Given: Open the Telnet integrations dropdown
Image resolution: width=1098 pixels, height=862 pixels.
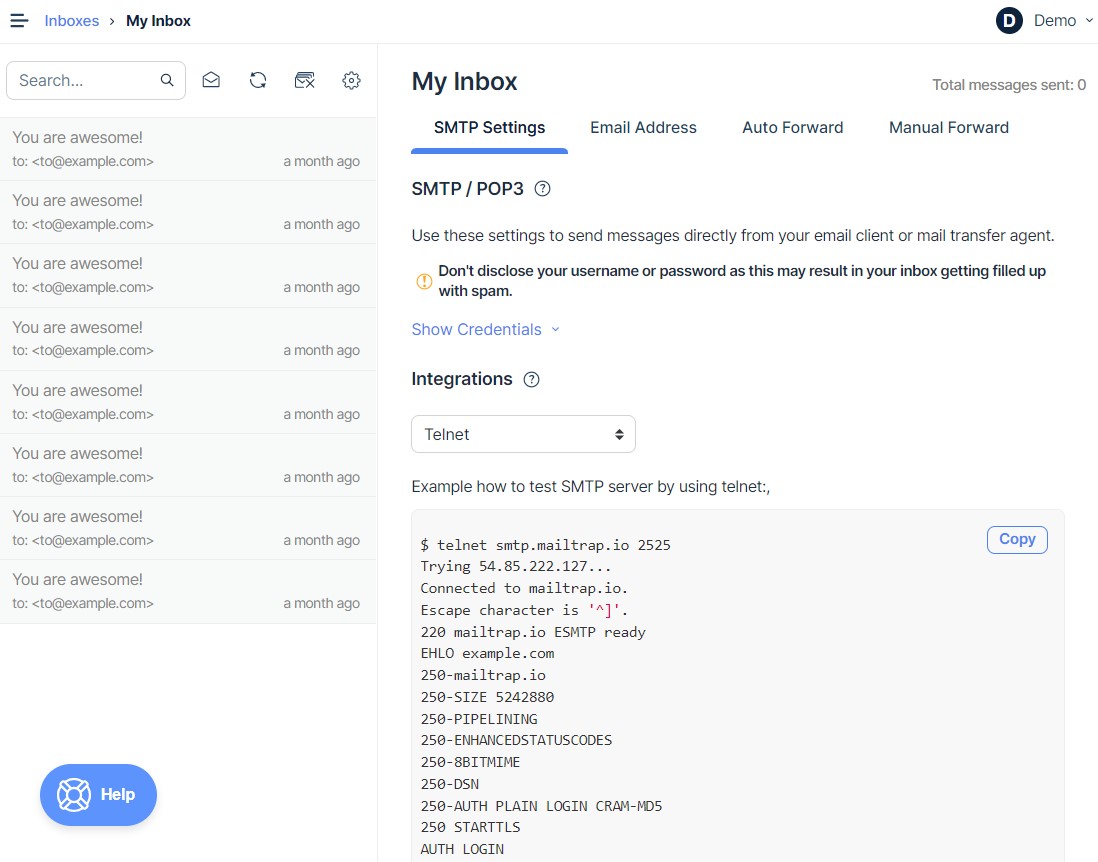Looking at the screenshot, I should point(523,434).
